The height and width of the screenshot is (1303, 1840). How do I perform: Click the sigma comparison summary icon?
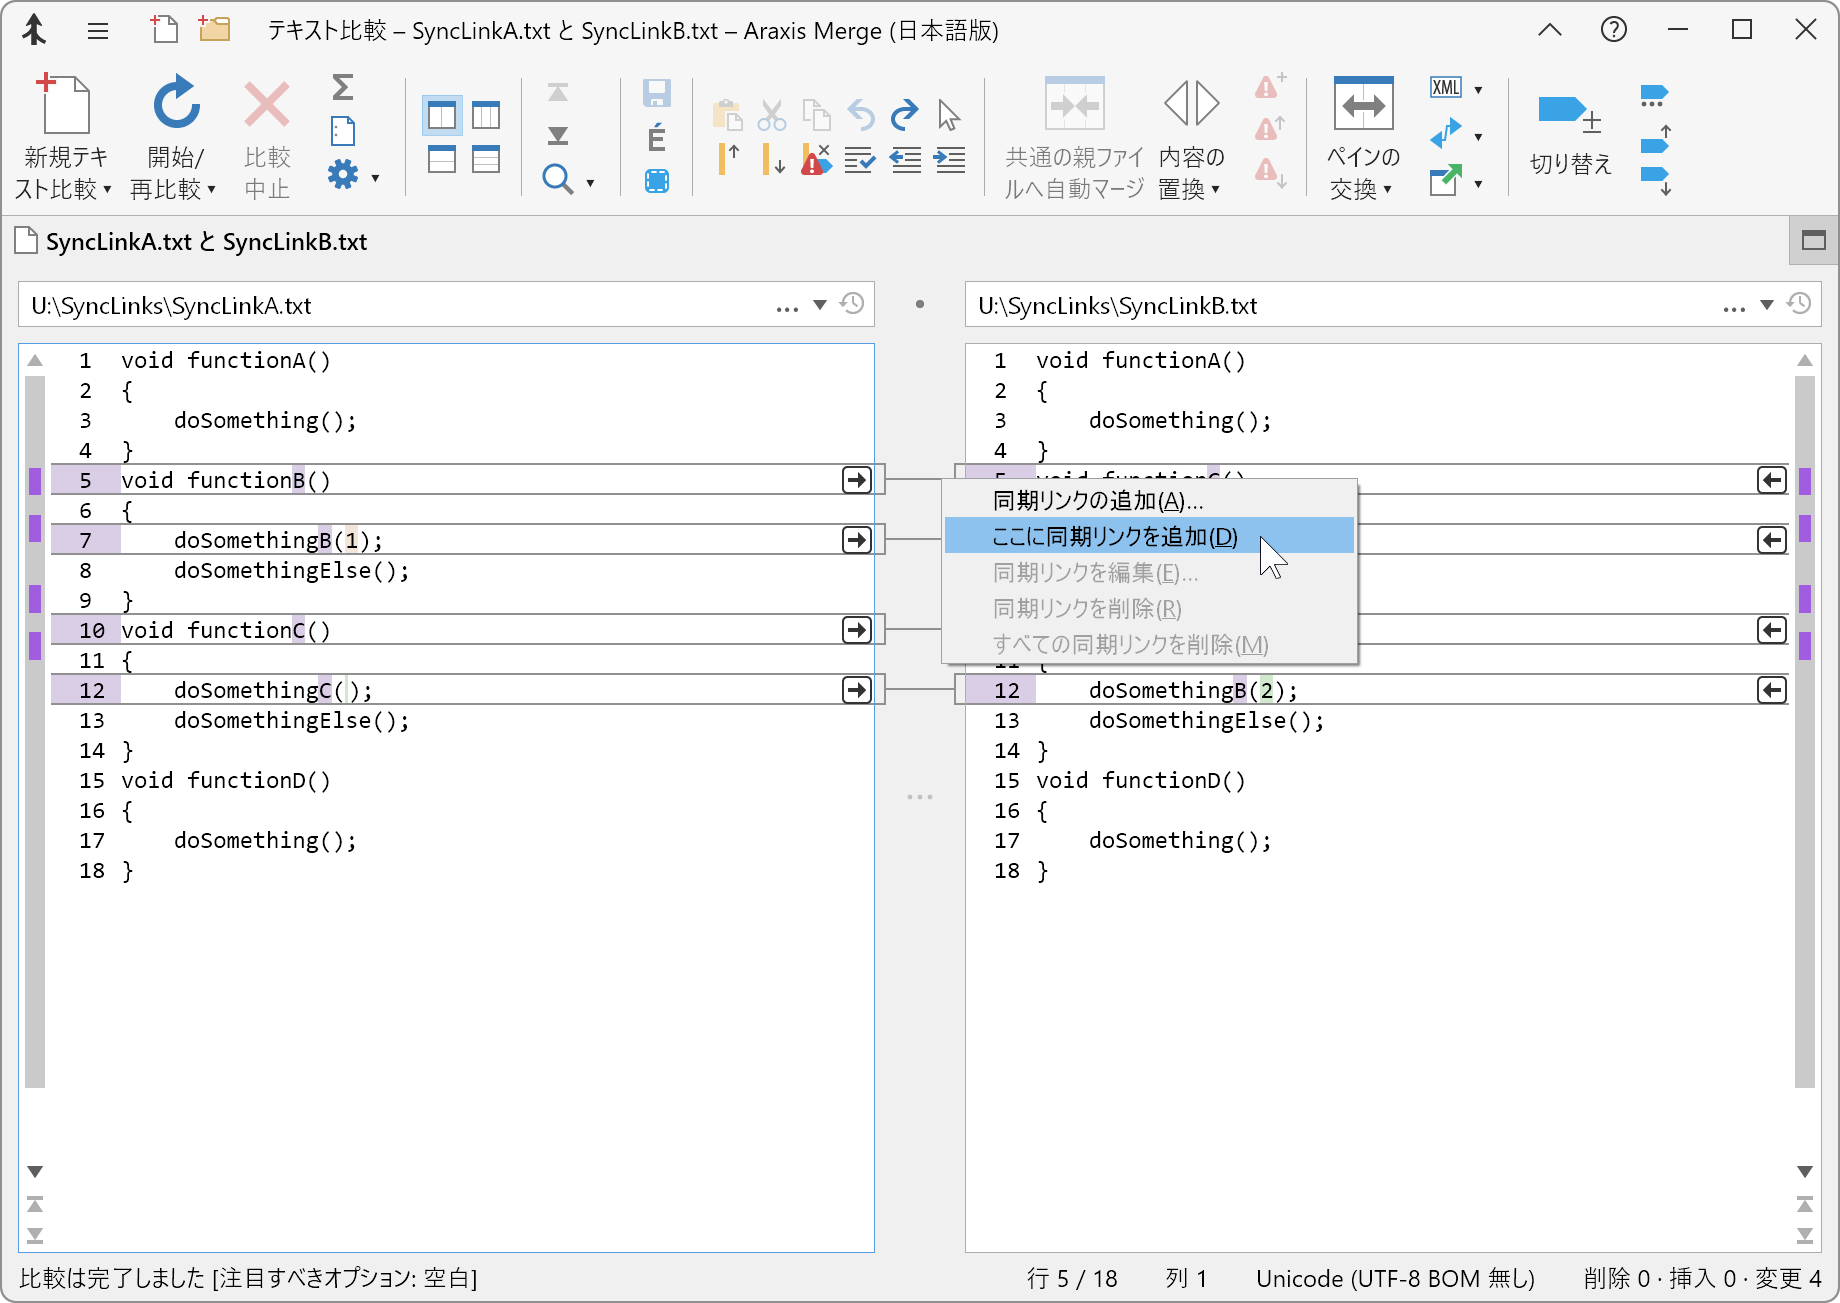click(x=342, y=88)
